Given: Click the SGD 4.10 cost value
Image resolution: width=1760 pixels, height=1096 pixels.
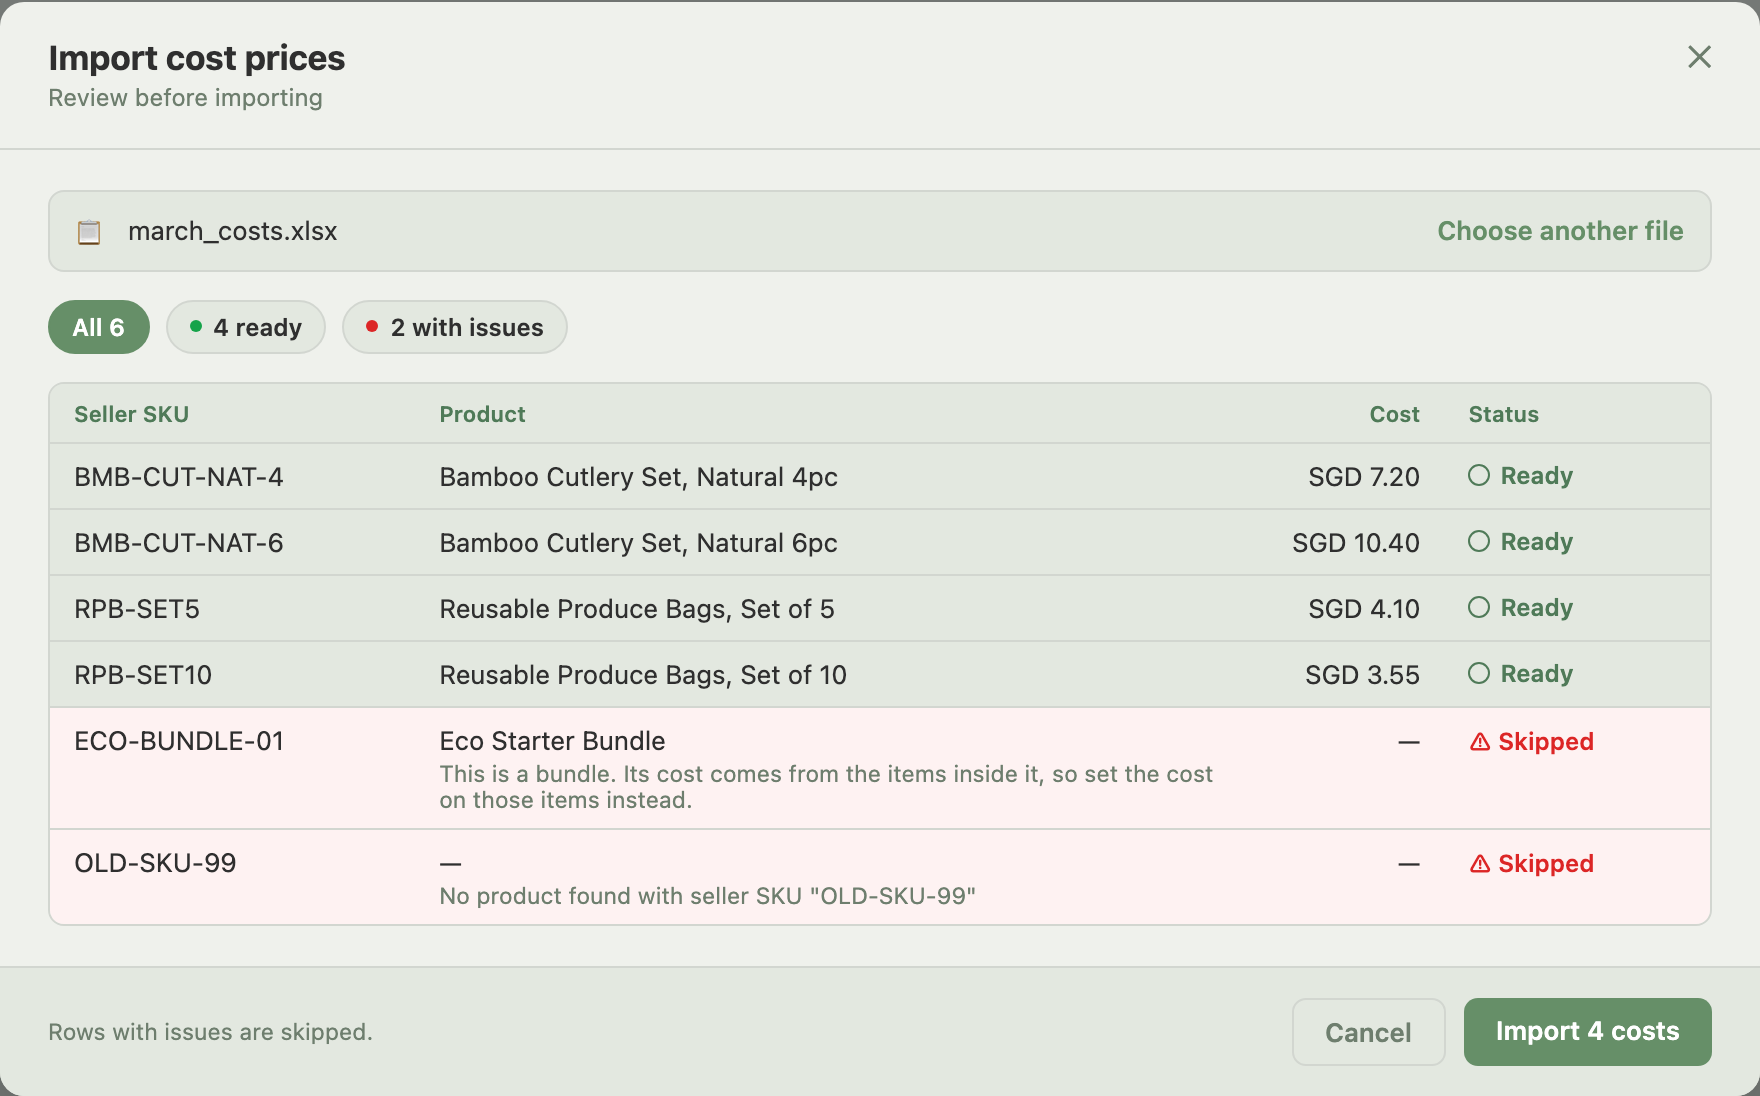Looking at the screenshot, I should (x=1364, y=609).
